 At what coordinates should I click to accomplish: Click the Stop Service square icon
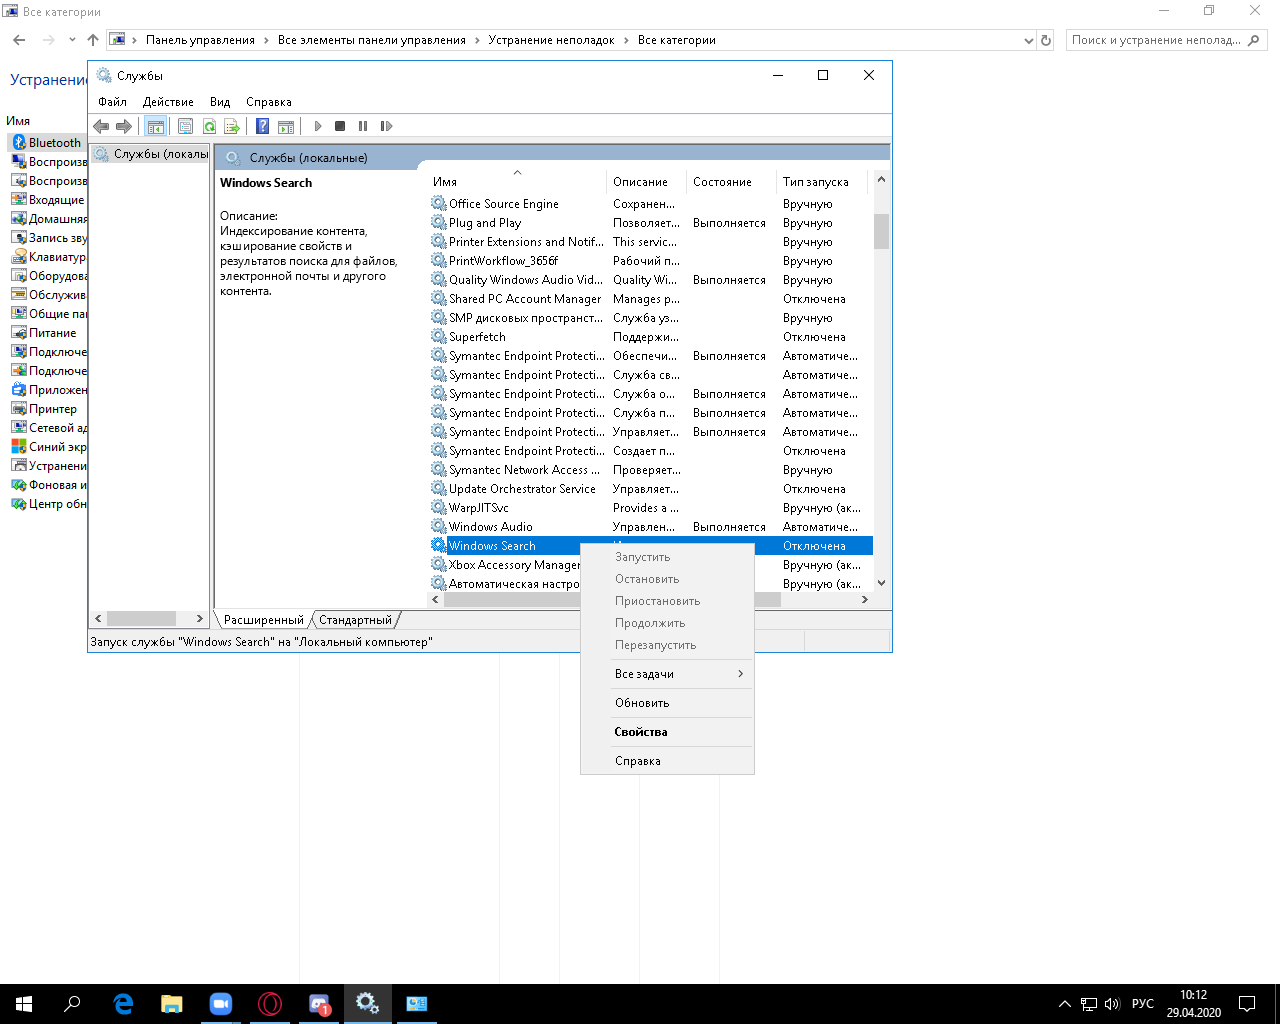tap(340, 126)
